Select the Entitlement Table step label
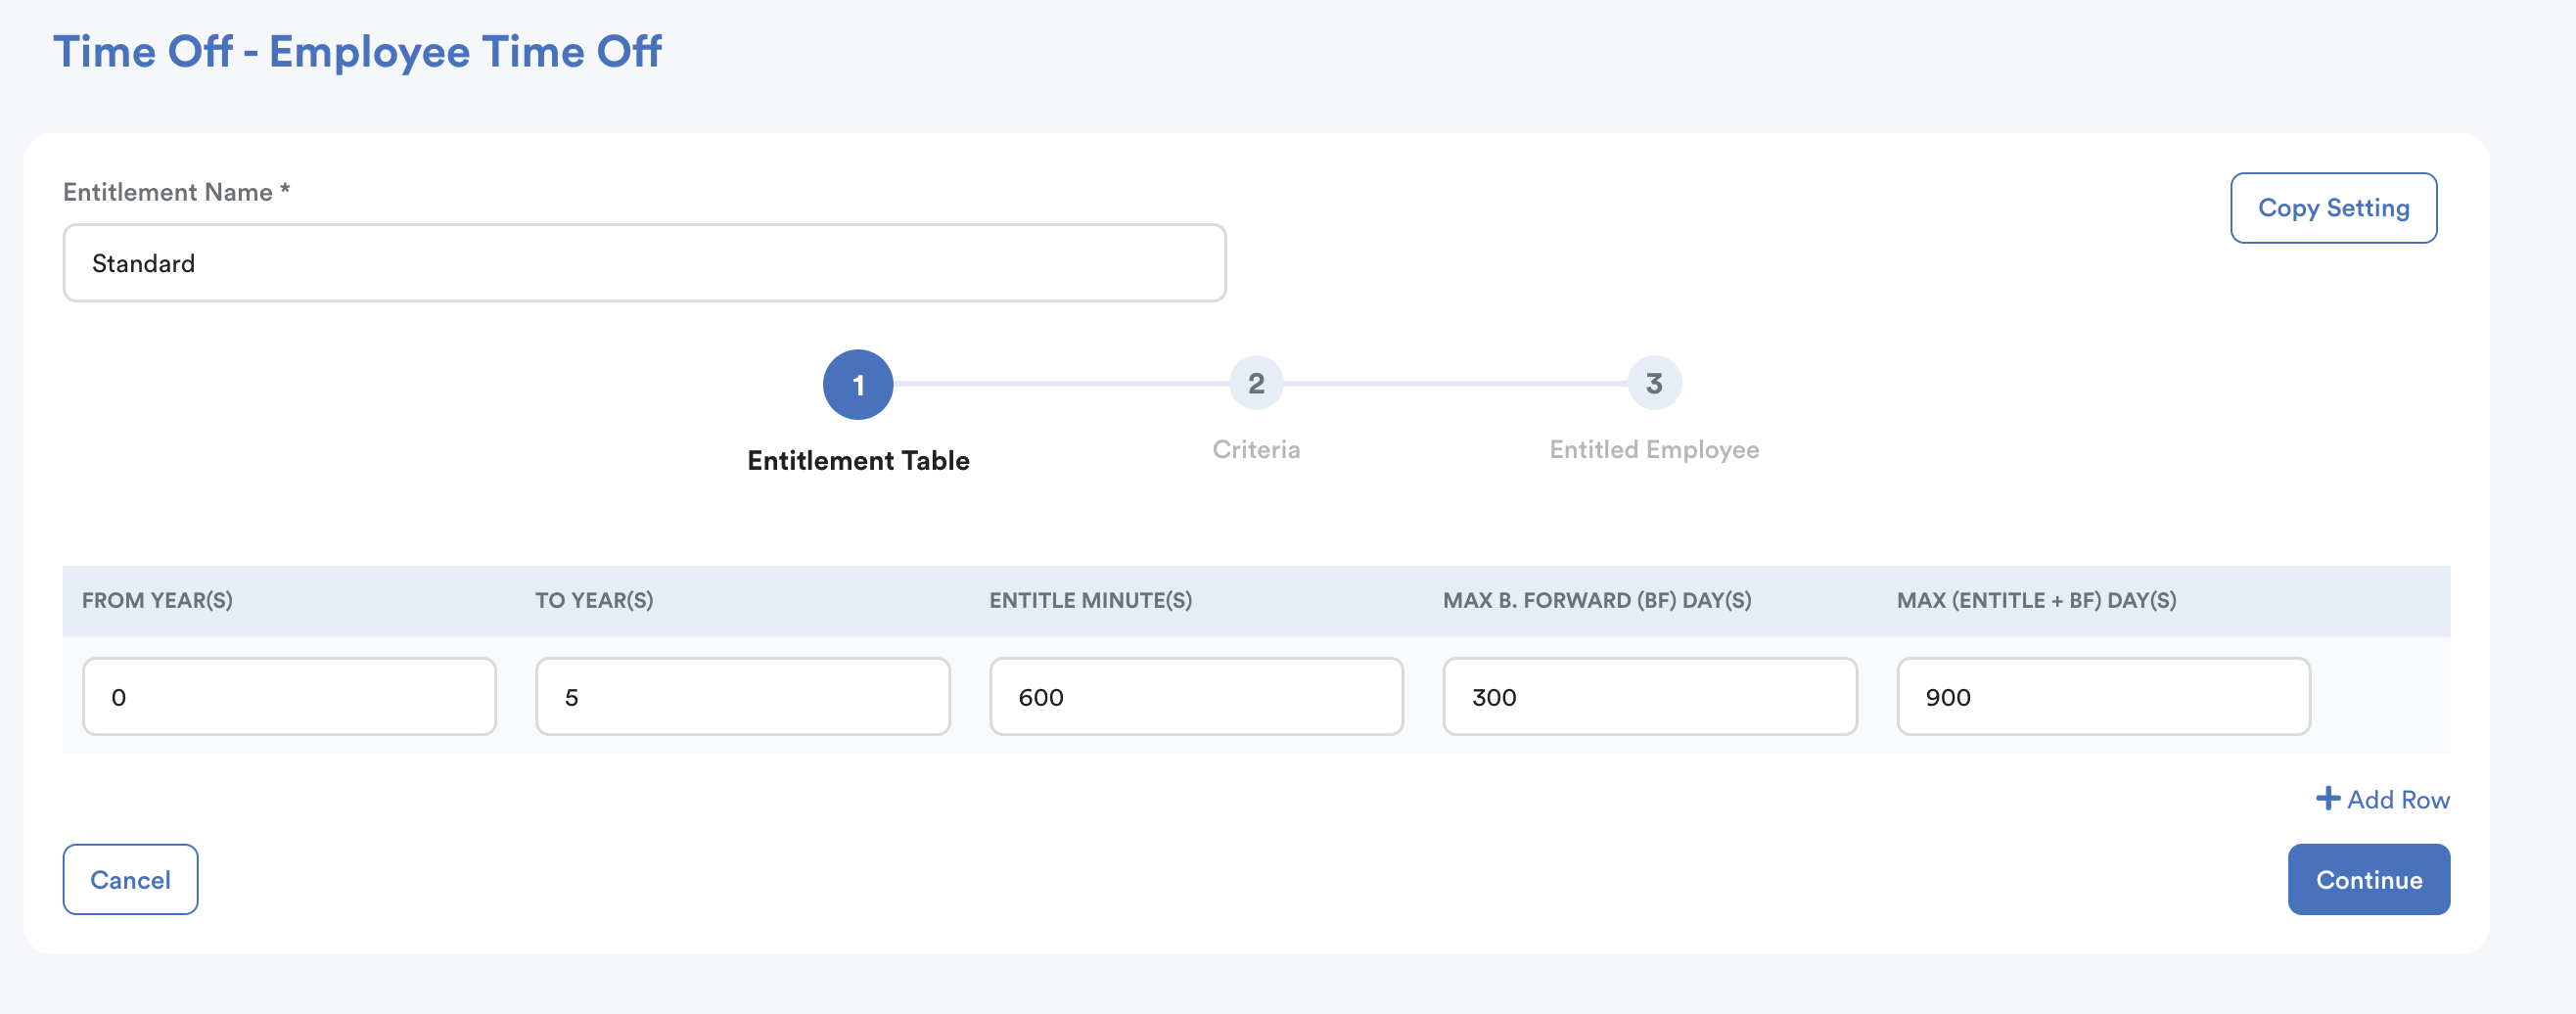This screenshot has height=1014, width=2576. click(x=858, y=460)
